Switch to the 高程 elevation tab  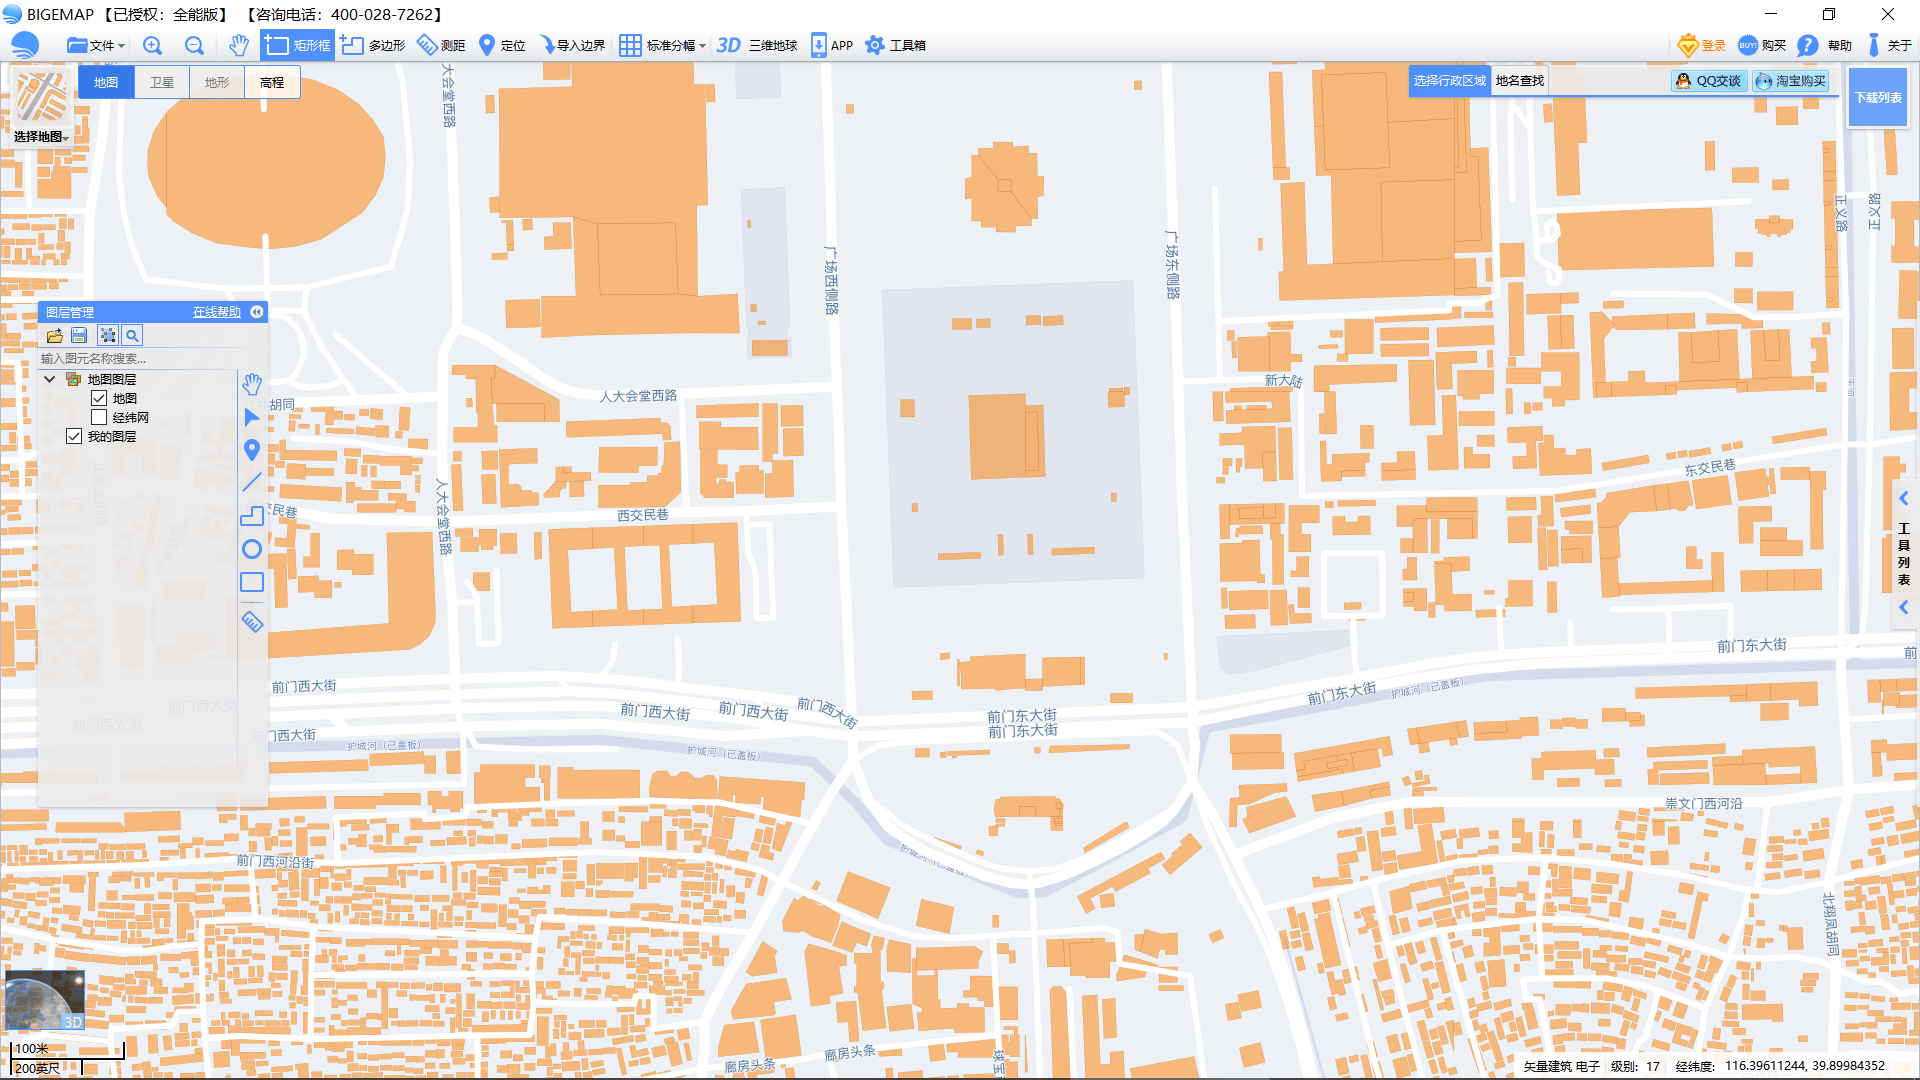272,82
